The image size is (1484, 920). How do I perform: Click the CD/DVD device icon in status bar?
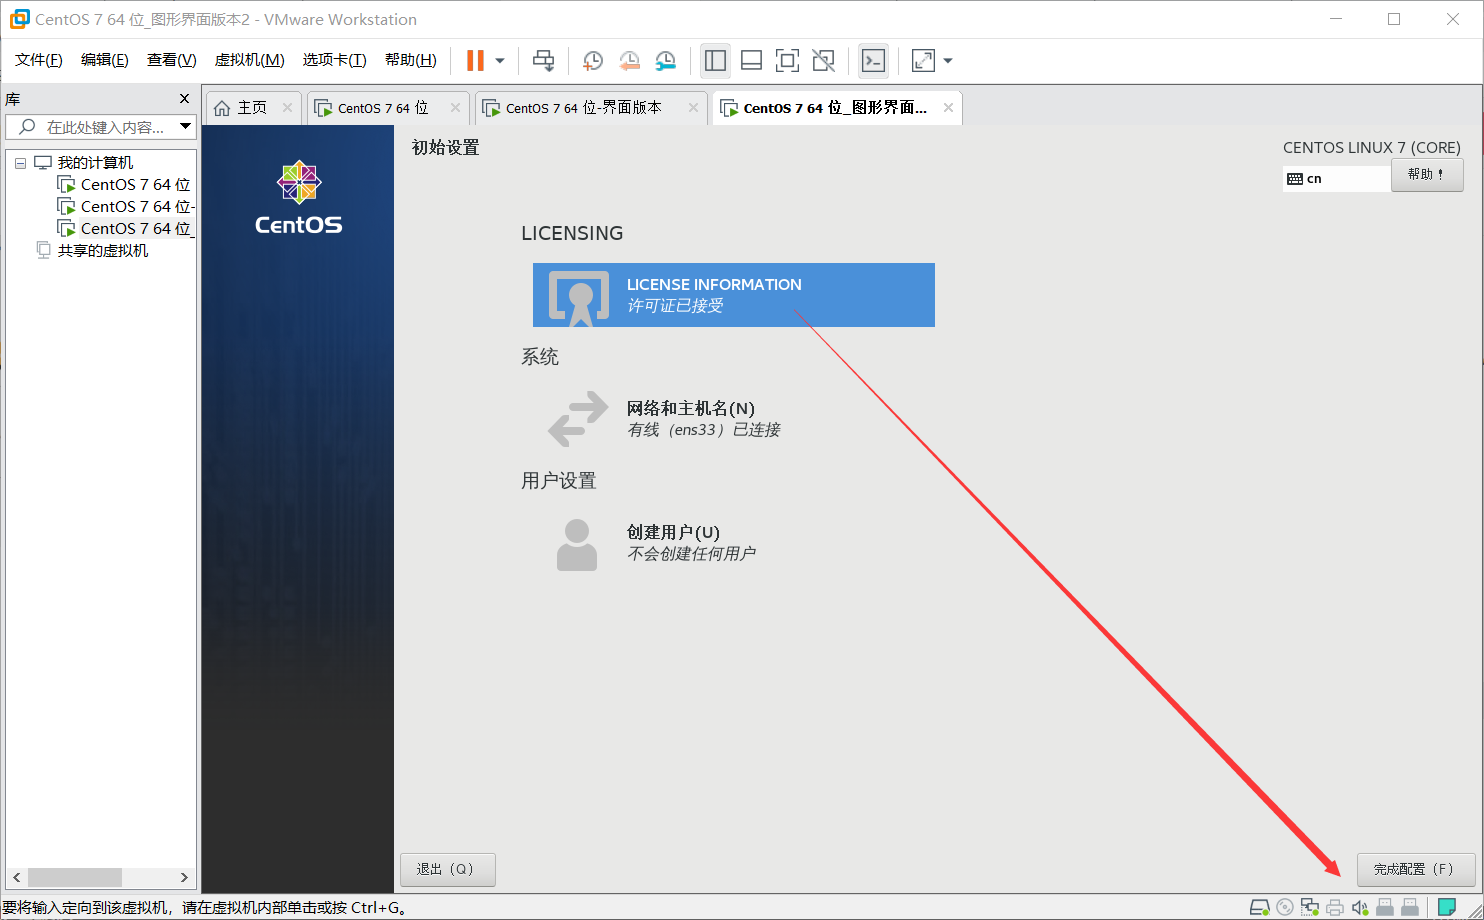(1285, 907)
